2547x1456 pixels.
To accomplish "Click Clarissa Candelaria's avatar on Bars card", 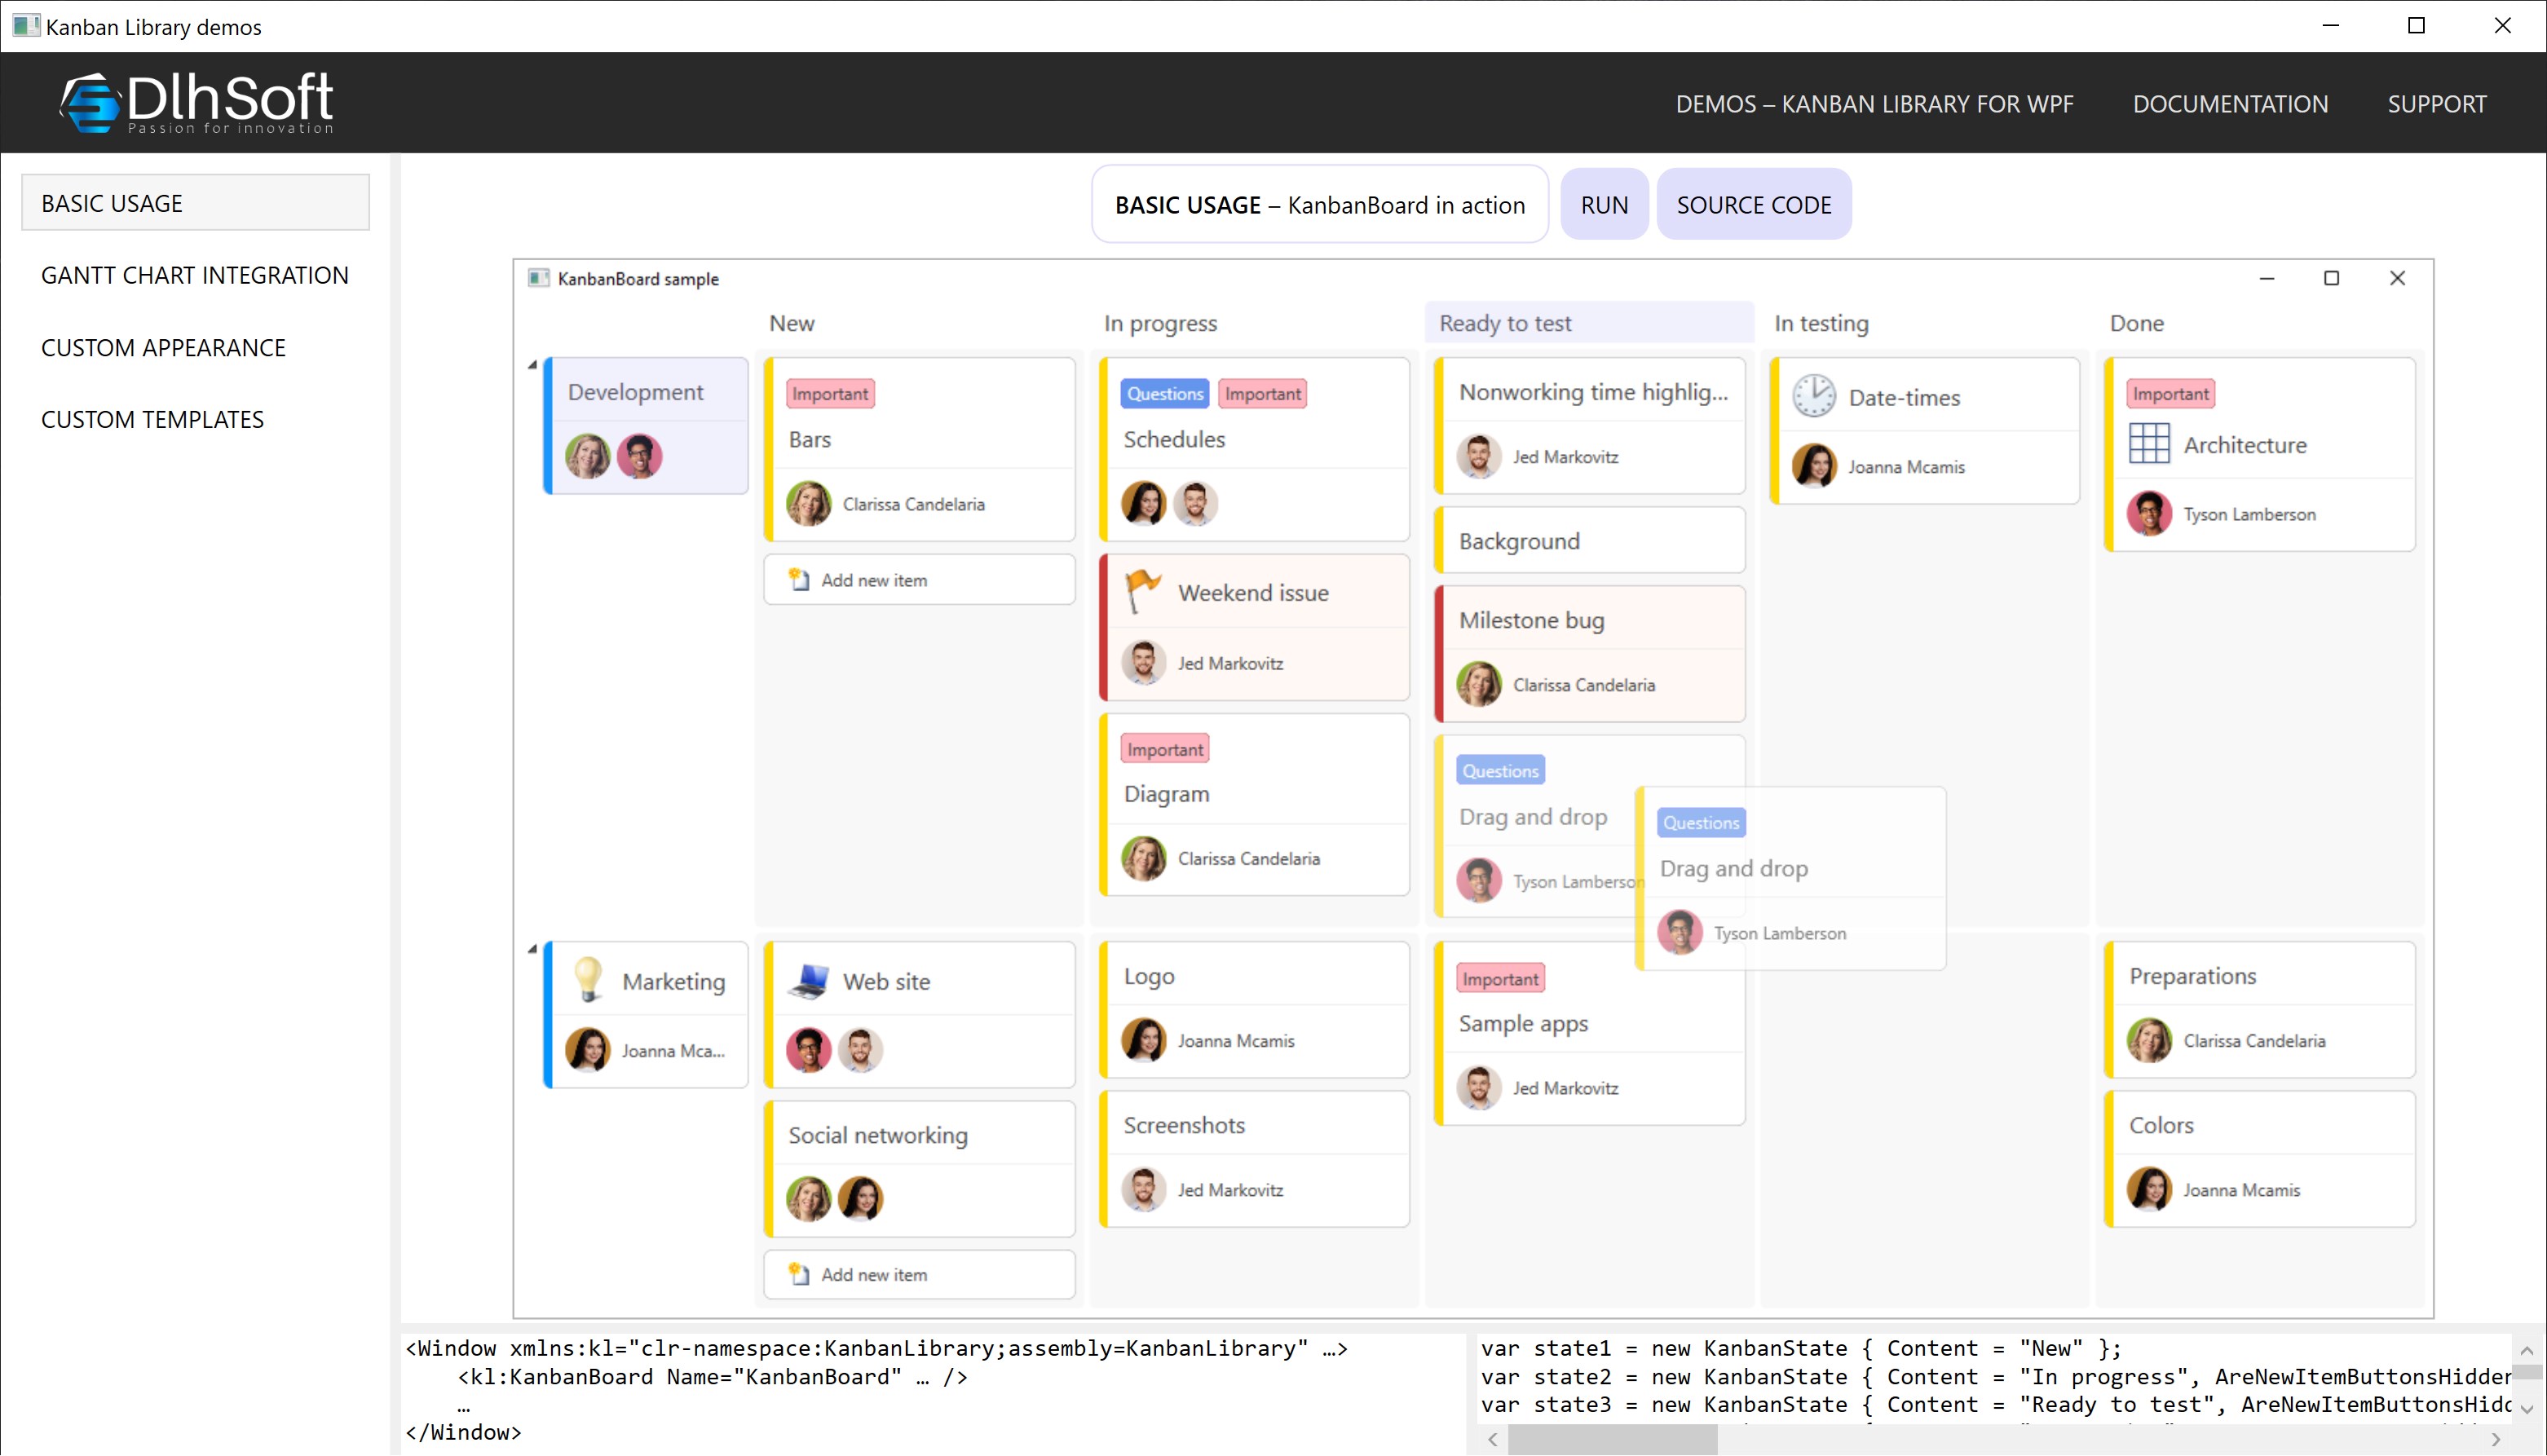I will (808, 503).
